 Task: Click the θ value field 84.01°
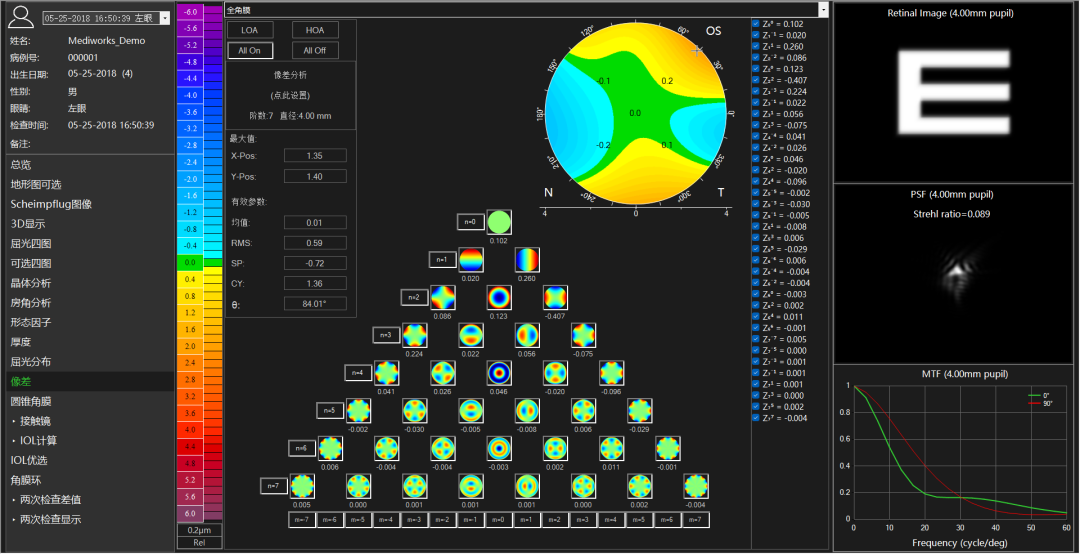coord(315,304)
